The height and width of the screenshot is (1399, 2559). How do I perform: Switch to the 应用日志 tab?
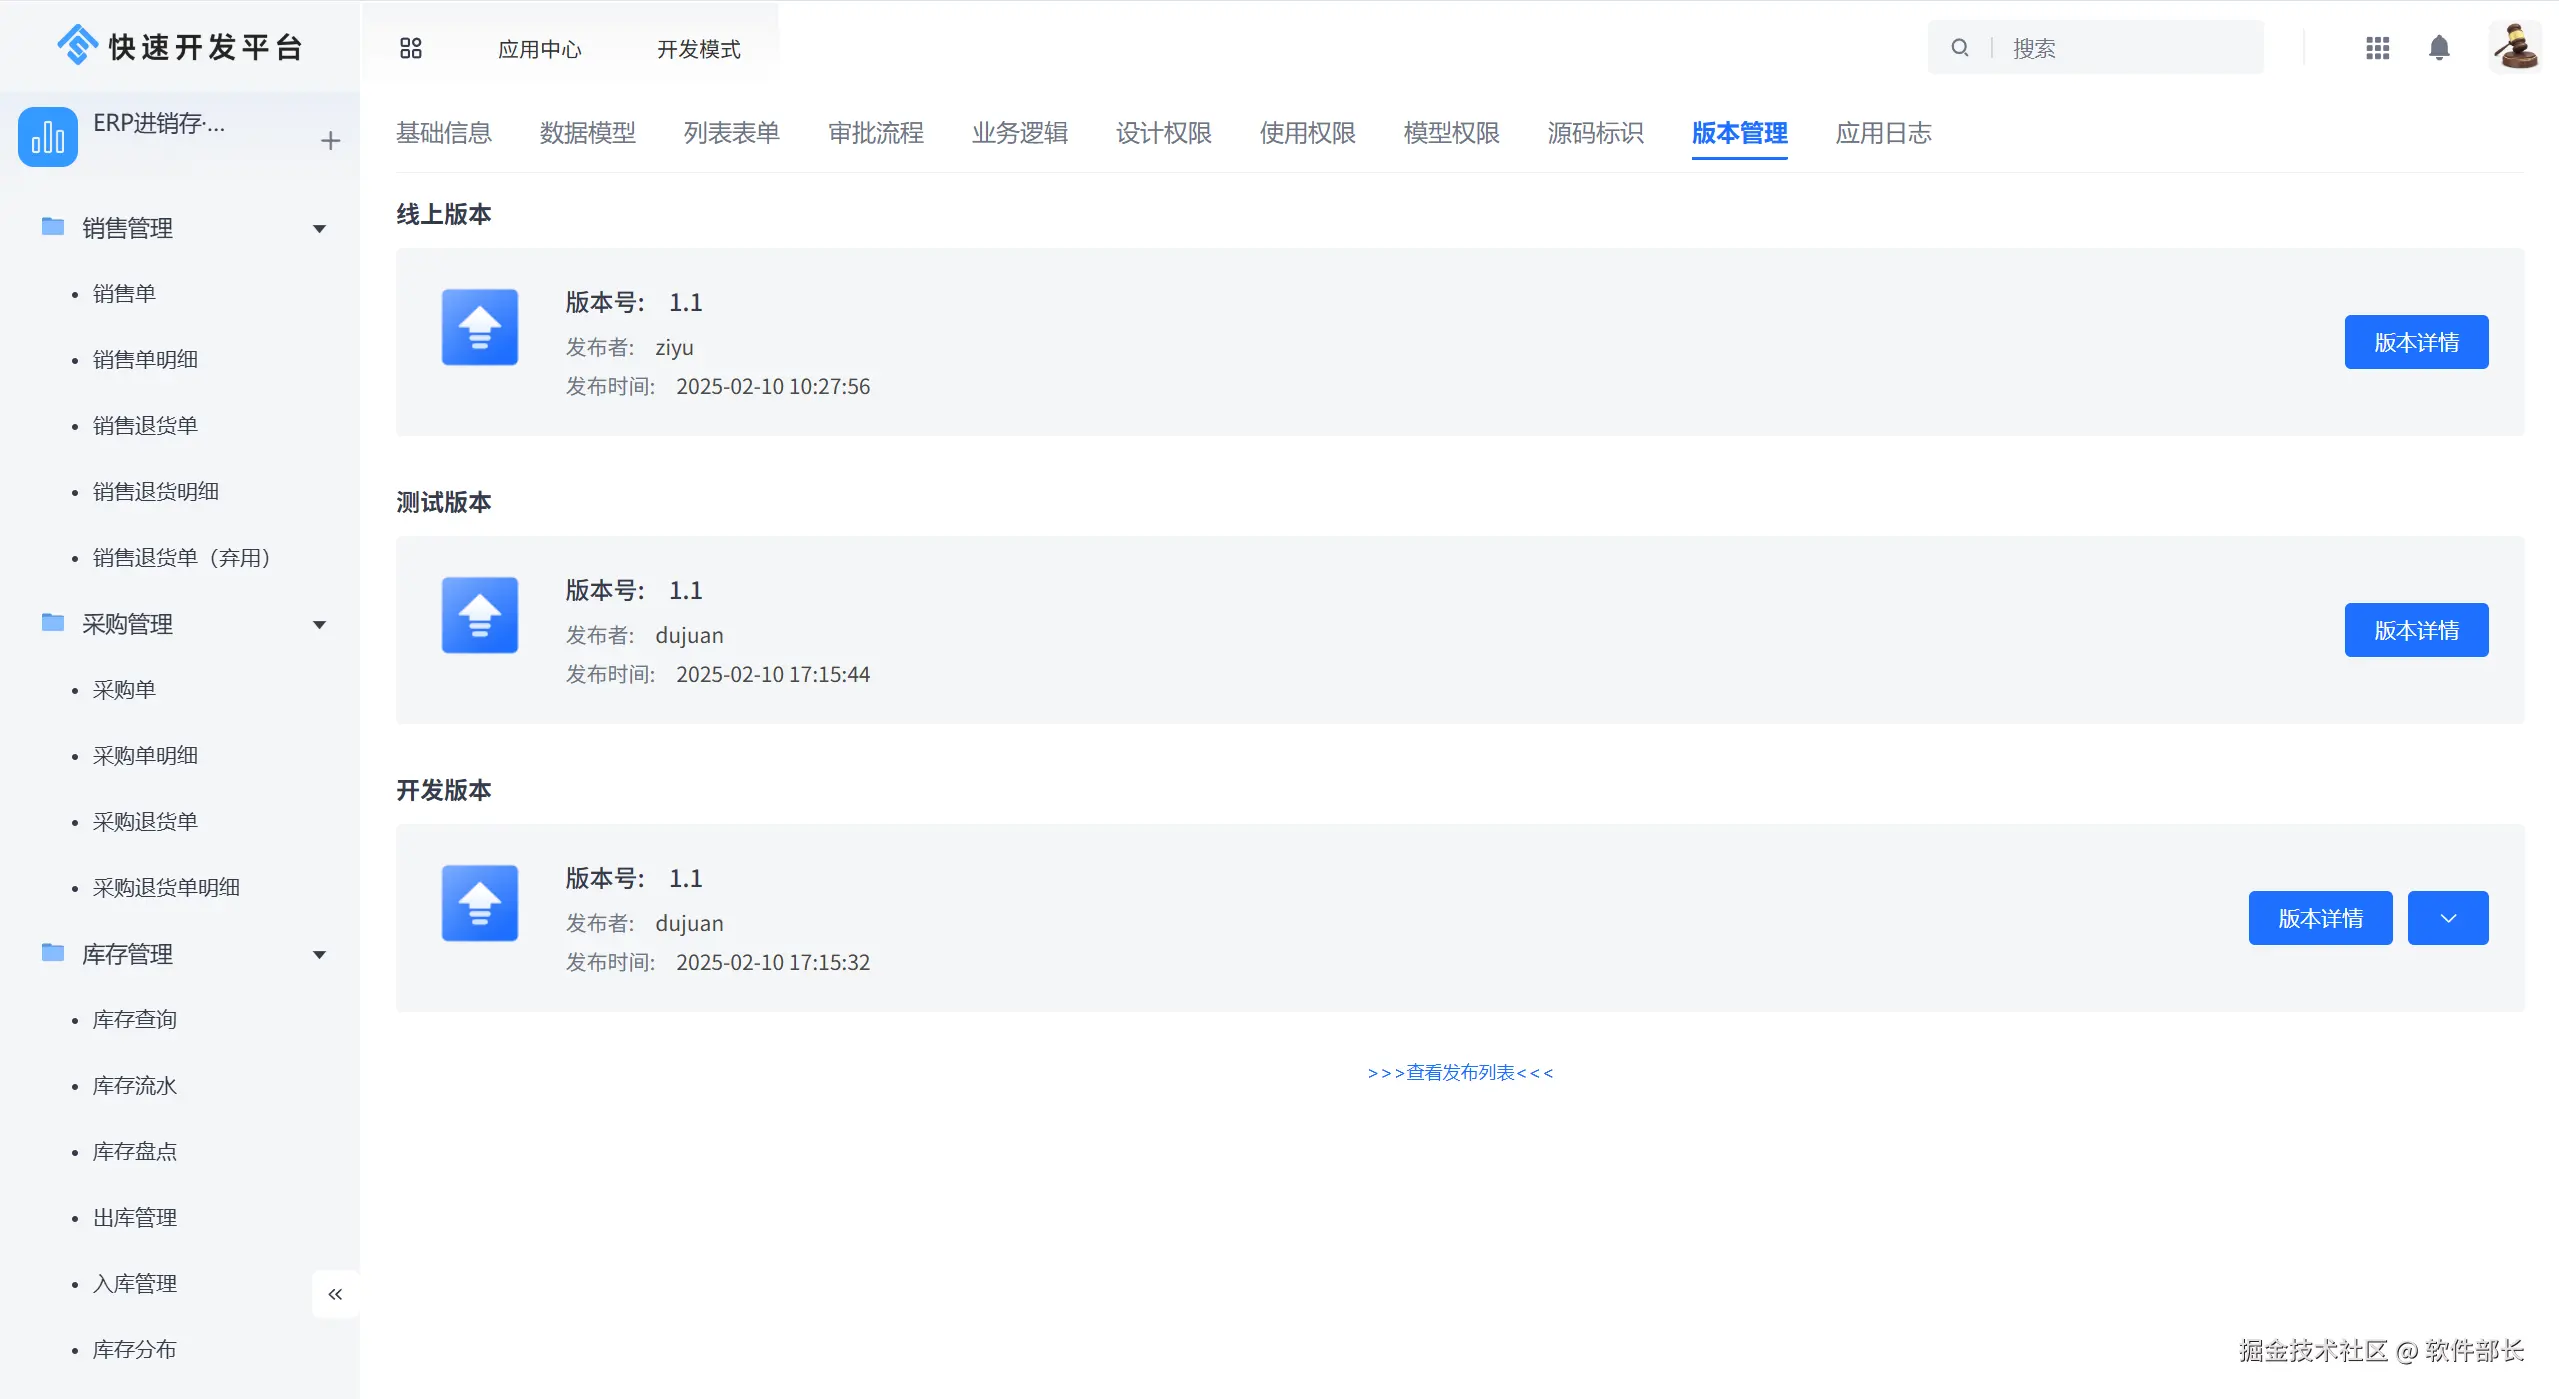point(1882,133)
